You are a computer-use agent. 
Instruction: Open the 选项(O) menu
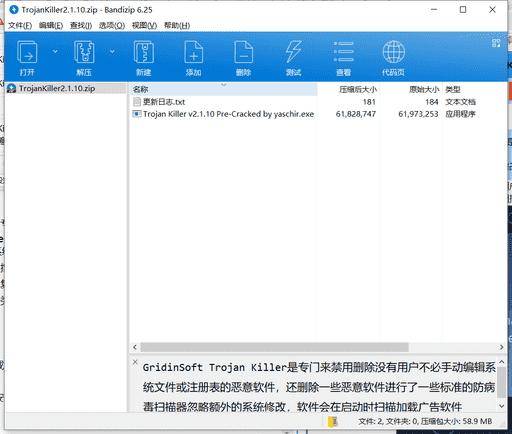[x=112, y=26]
